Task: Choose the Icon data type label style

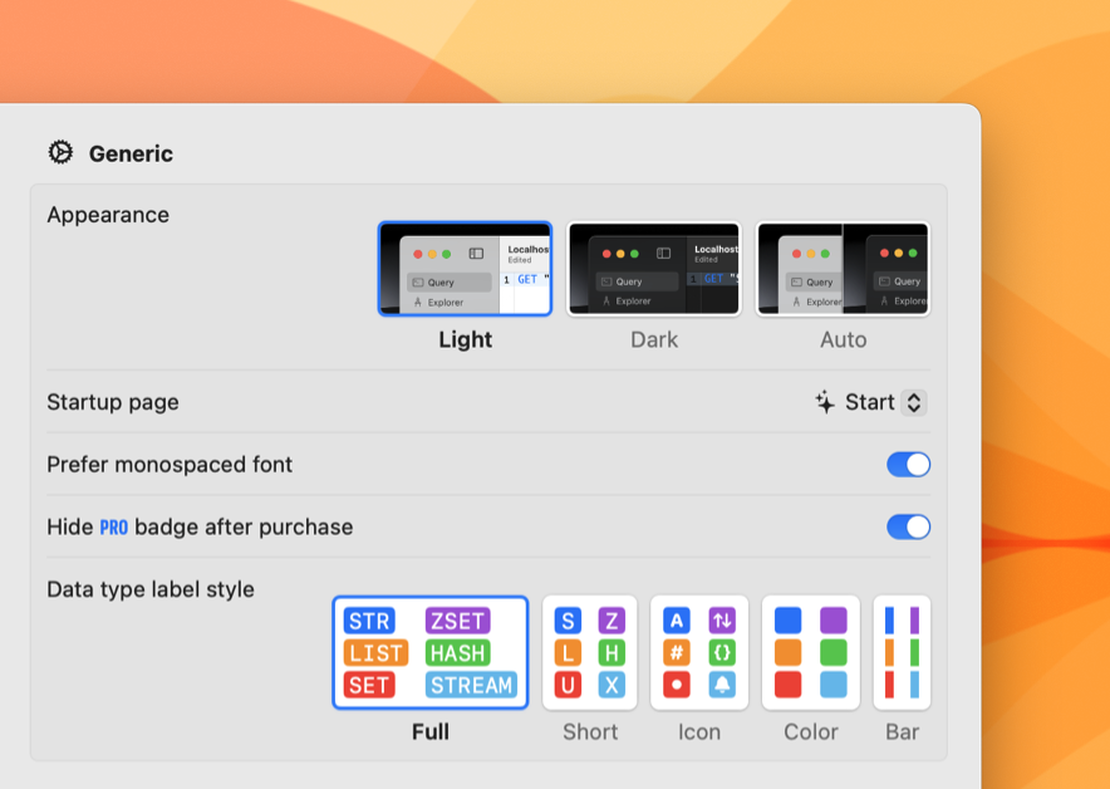Action: tap(699, 652)
